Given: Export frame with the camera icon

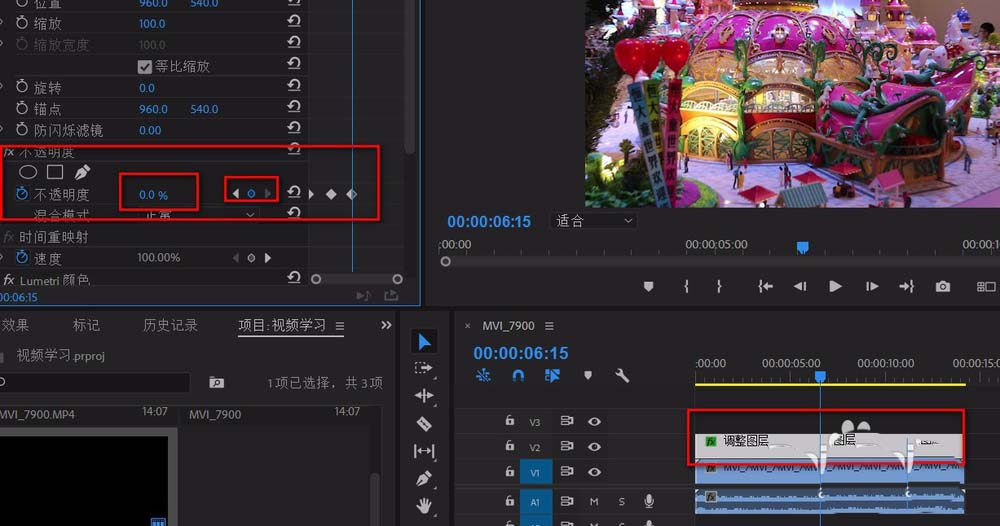Looking at the screenshot, I should pos(943,286).
